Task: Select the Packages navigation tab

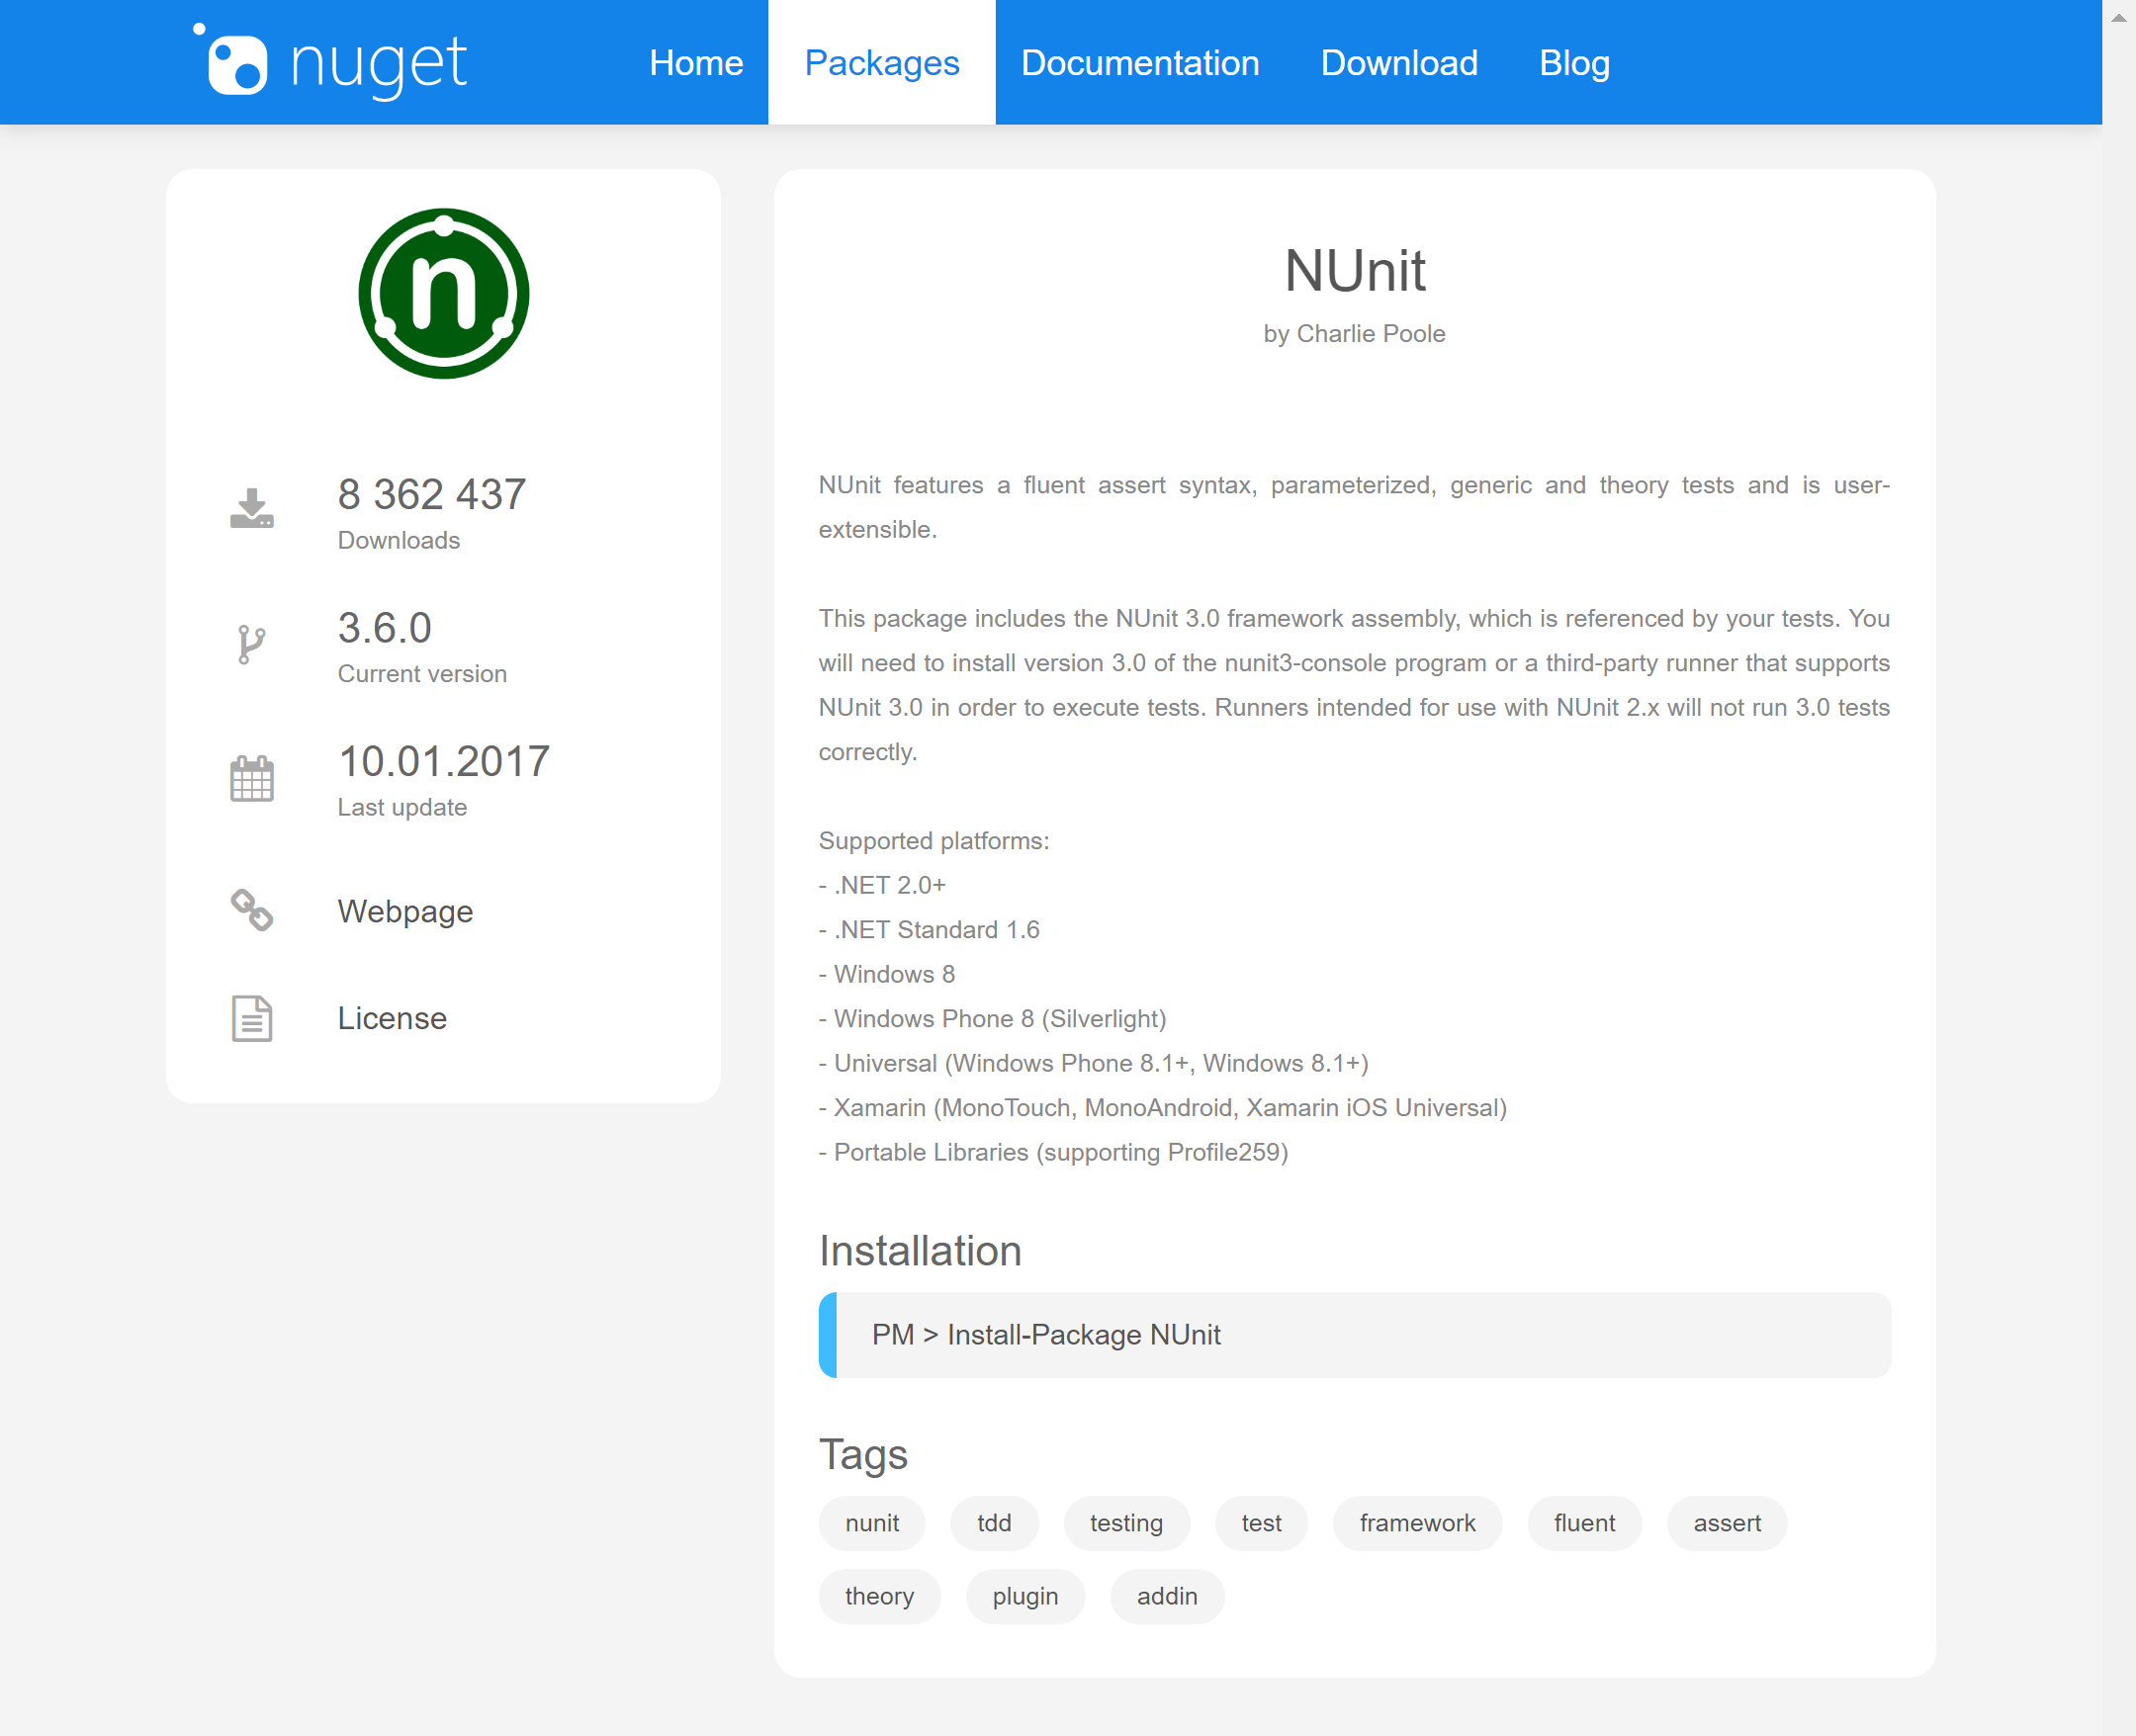Action: (881, 63)
